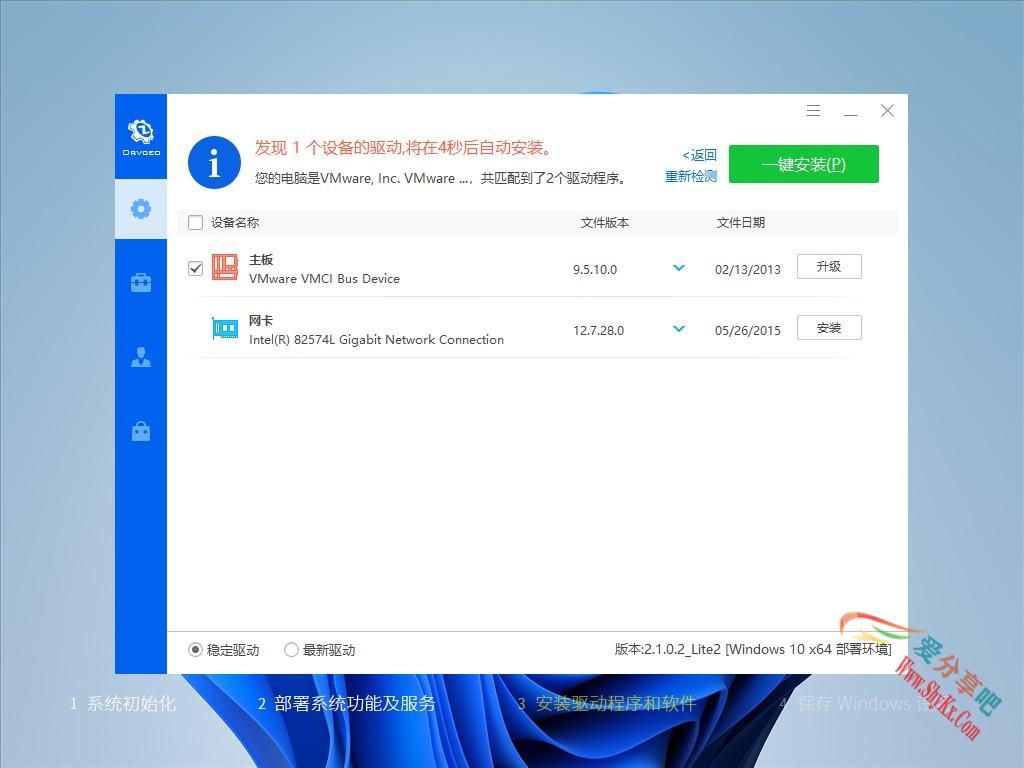The width and height of the screenshot is (1024, 768).
Task: Click the network card device icon
Action: tap(225, 328)
